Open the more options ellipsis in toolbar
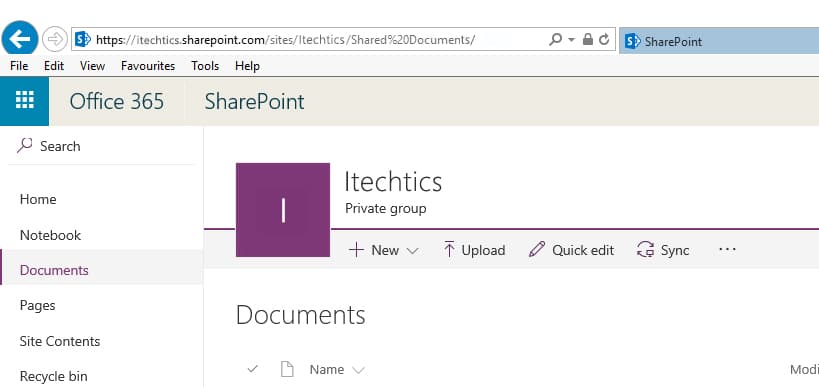 pyautogui.click(x=727, y=249)
